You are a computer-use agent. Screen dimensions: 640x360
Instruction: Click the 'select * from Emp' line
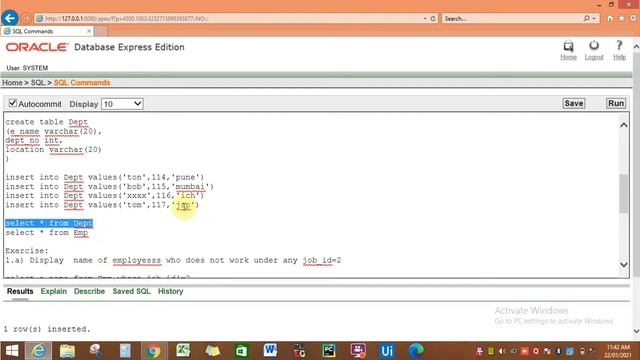coord(47,232)
